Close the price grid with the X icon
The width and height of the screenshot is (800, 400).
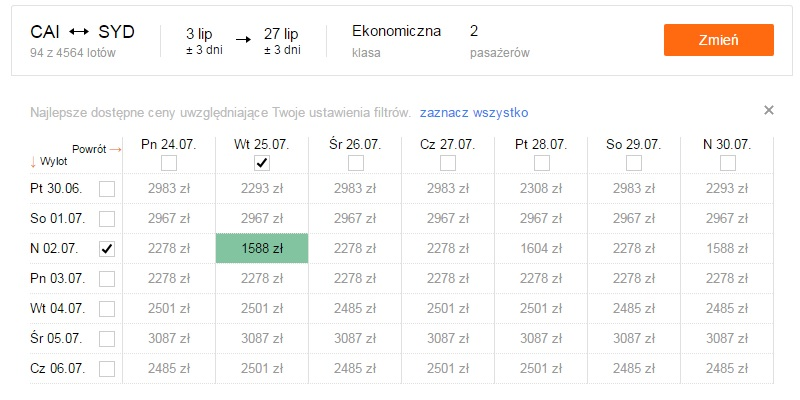pyautogui.click(x=768, y=110)
